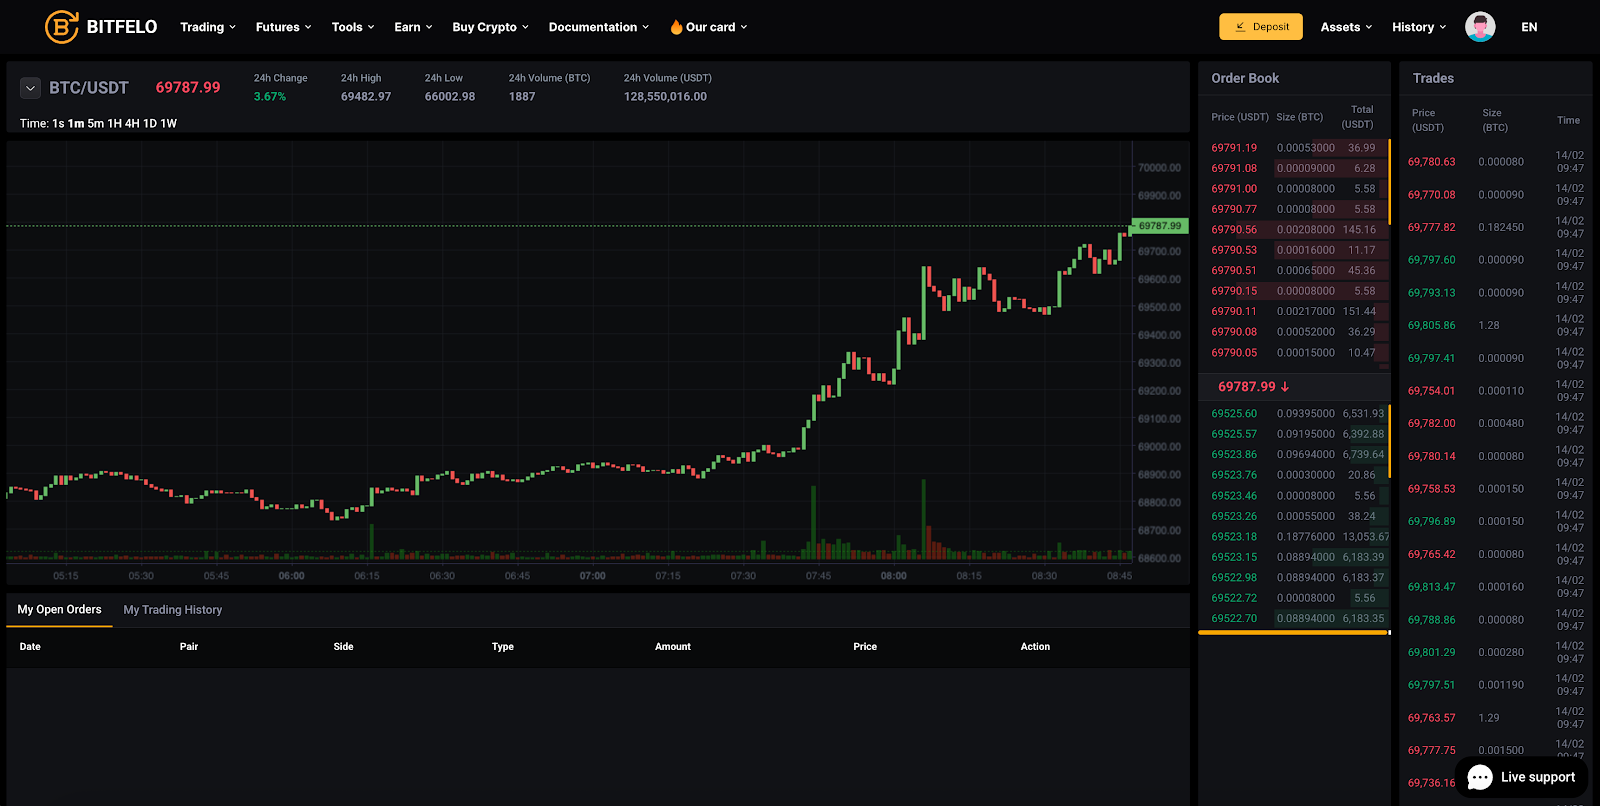Click the Bitfelo logo icon
The height and width of the screenshot is (806, 1600).
point(61,27)
